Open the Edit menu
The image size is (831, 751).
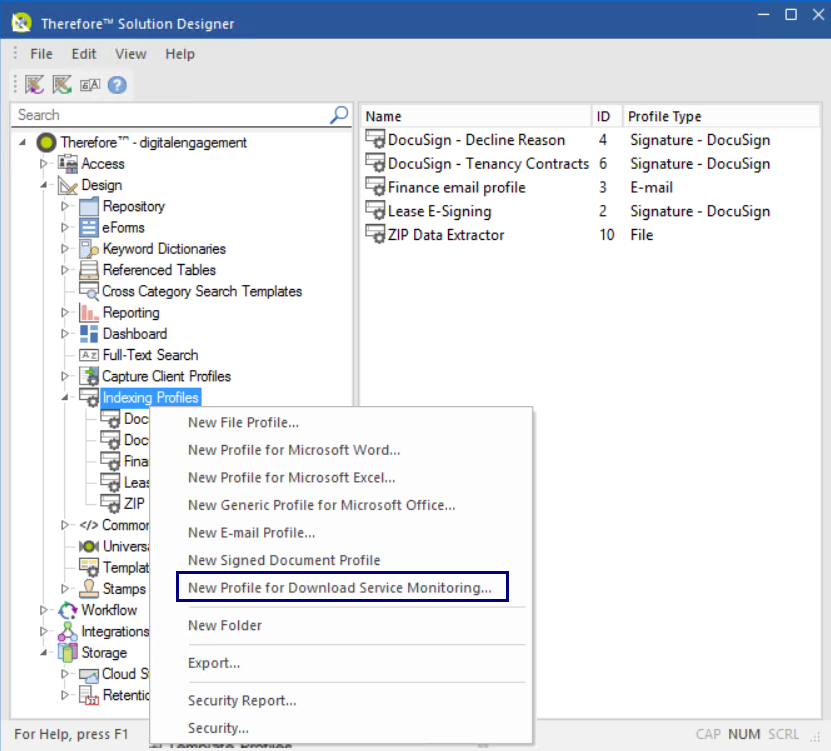(x=84, y=54)
